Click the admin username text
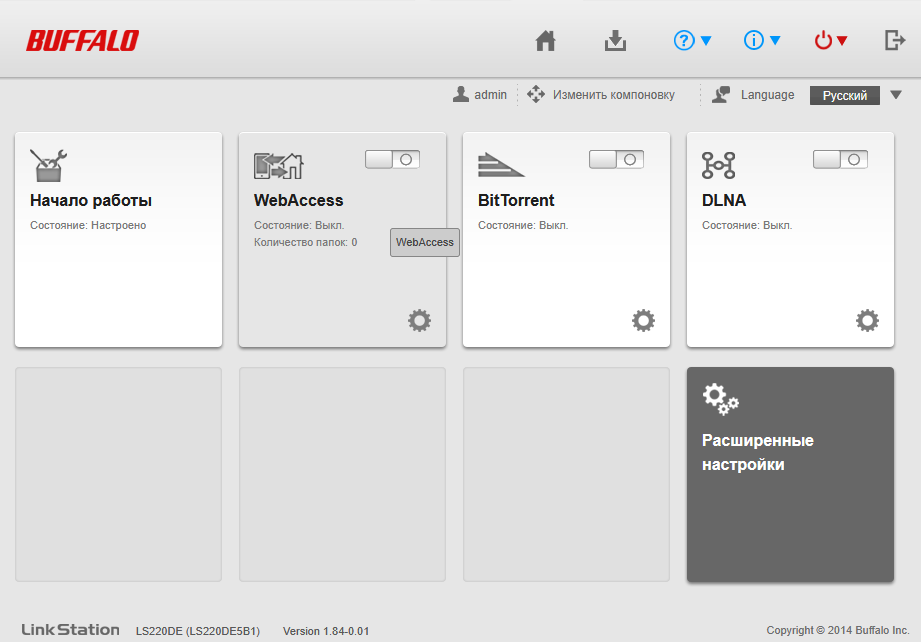Screen dimensions: 921x642 click(x=490, y=95)
